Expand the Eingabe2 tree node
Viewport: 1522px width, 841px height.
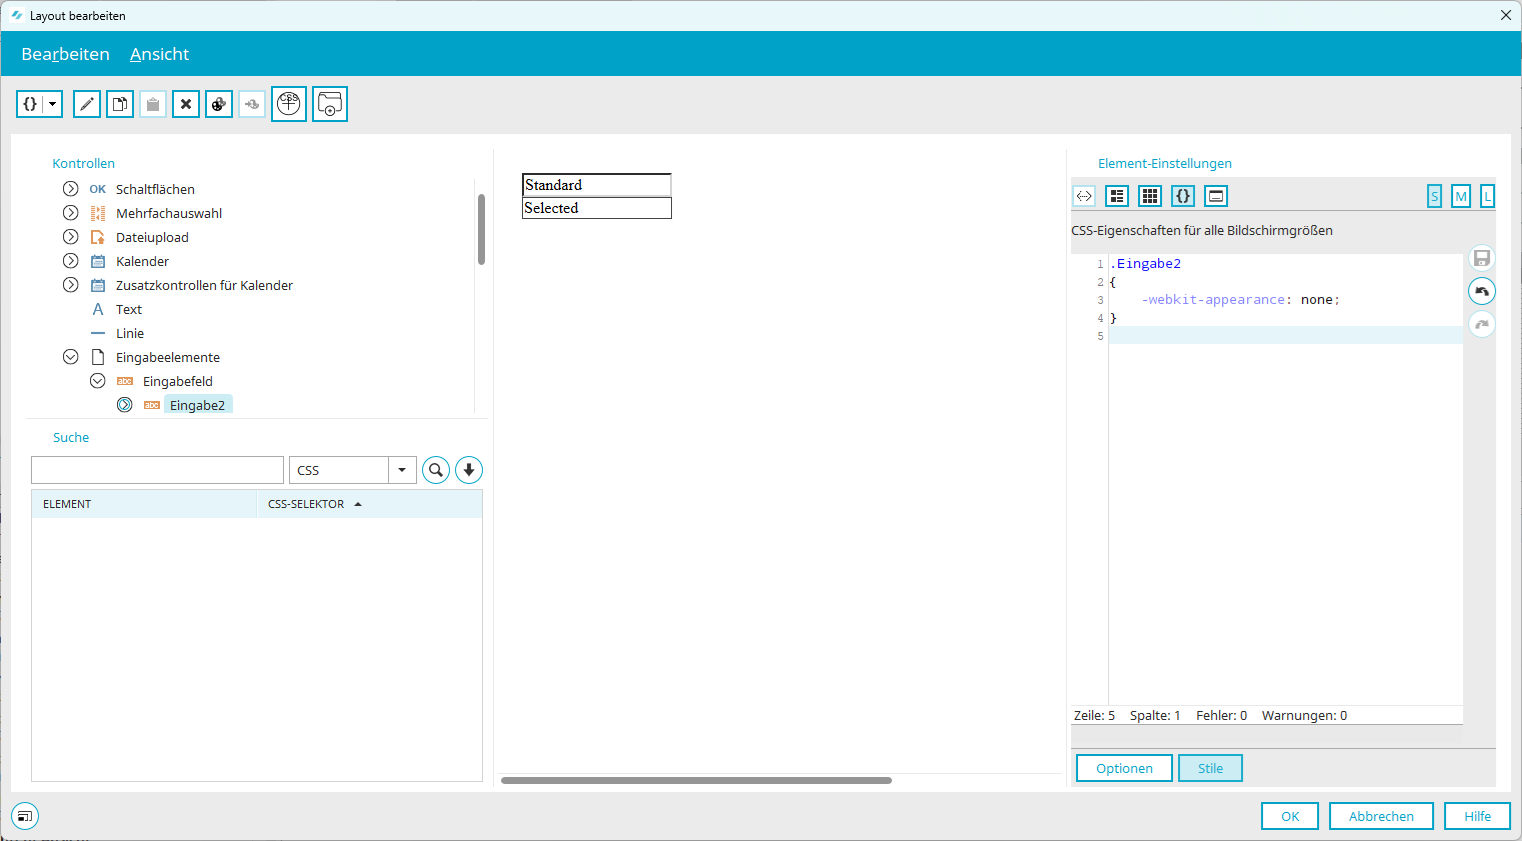pyautogui.click(x=124, y=405)
